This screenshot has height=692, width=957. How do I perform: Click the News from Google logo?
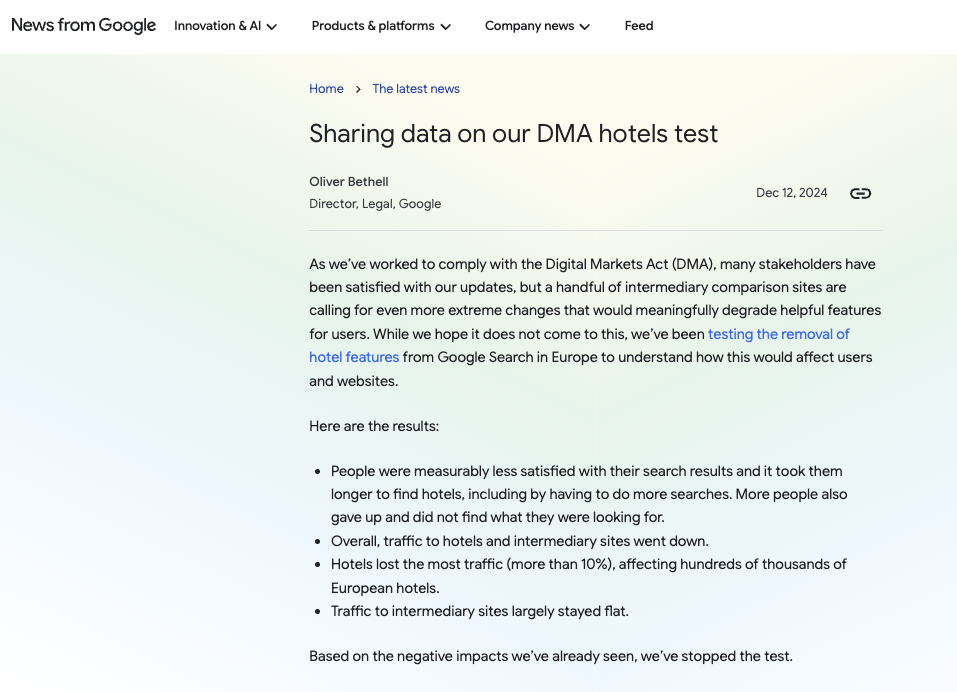(x=84, y=26)
